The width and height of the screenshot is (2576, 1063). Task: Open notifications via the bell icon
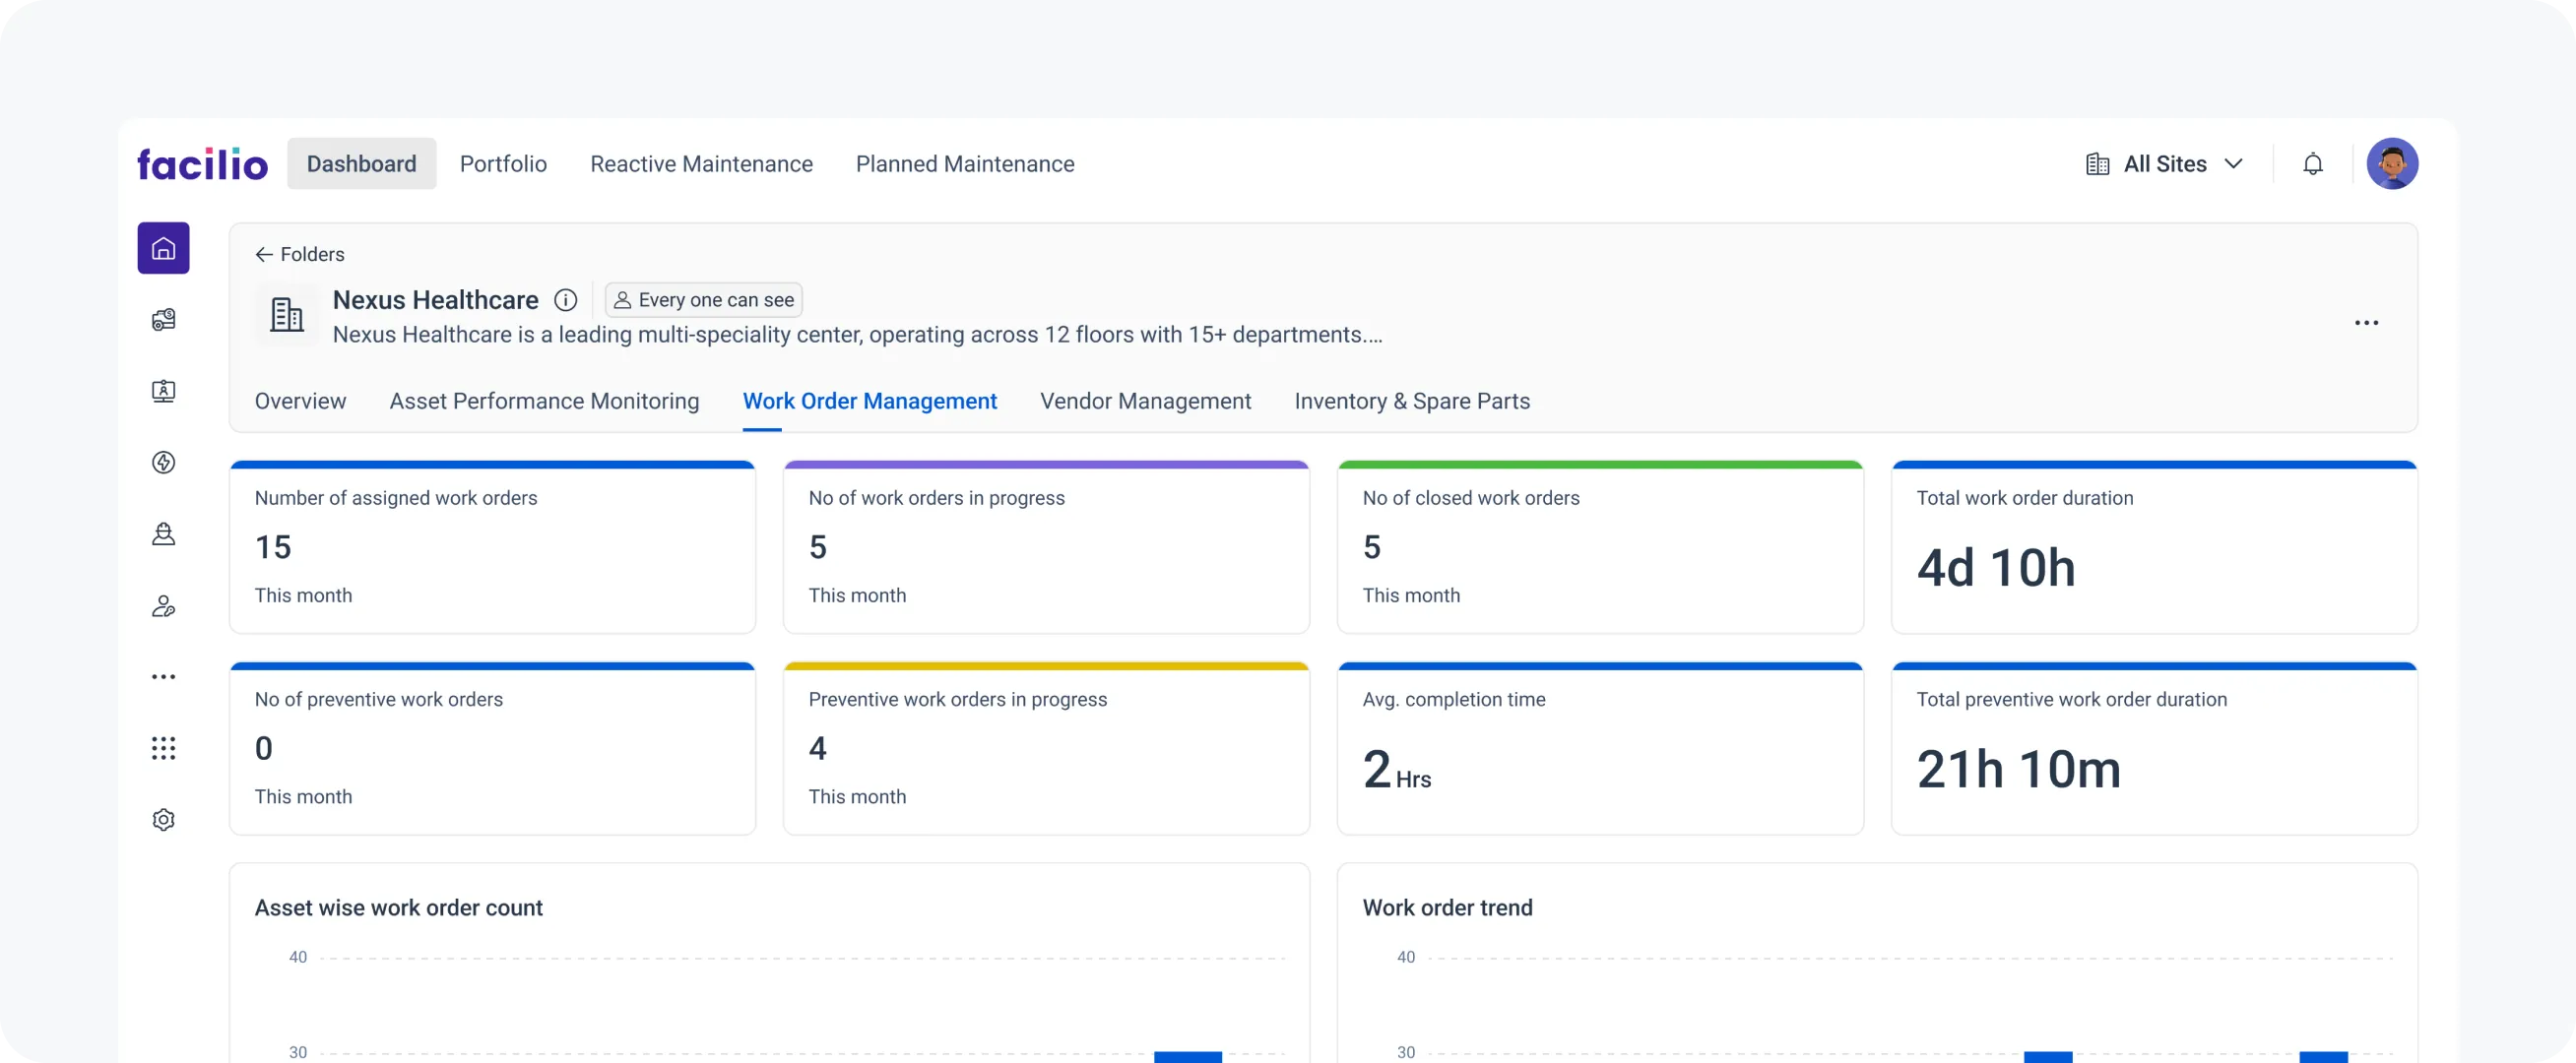click(x=2313, y=163)
